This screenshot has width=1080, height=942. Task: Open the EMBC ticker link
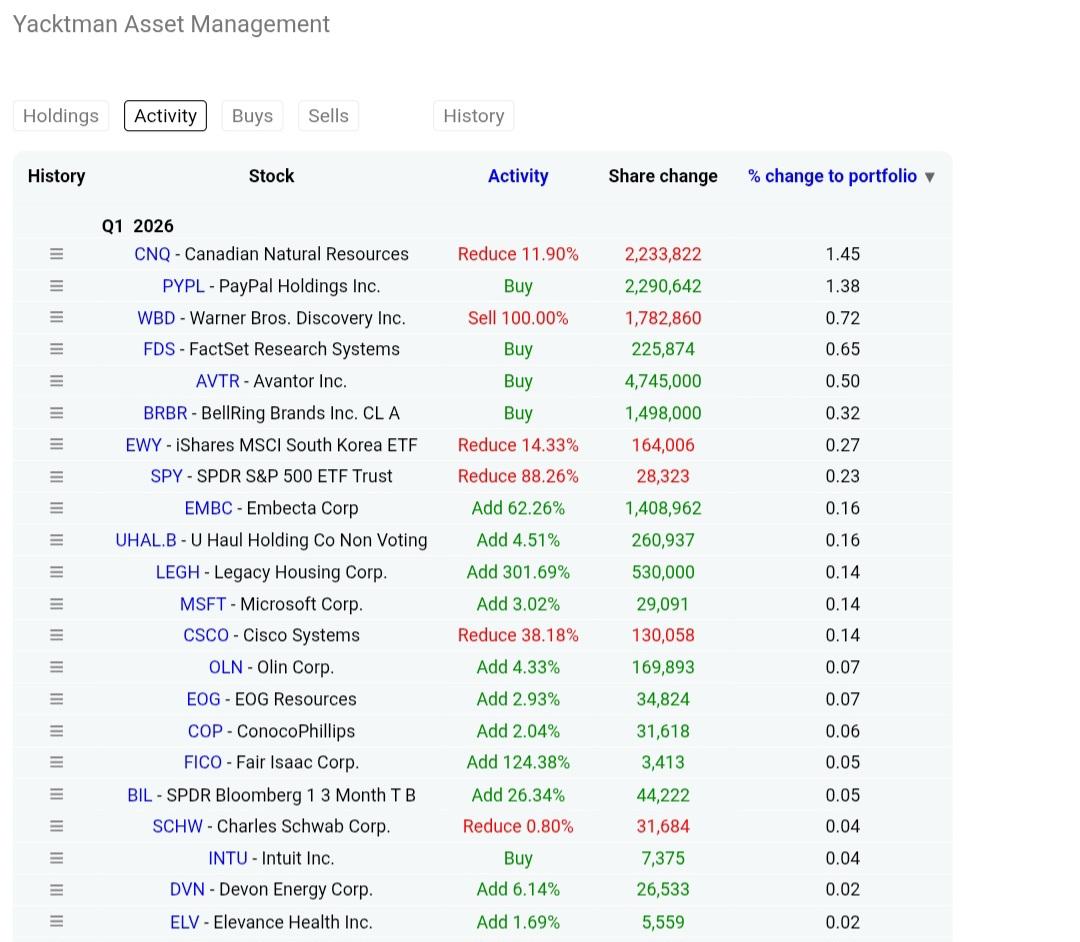209,508
